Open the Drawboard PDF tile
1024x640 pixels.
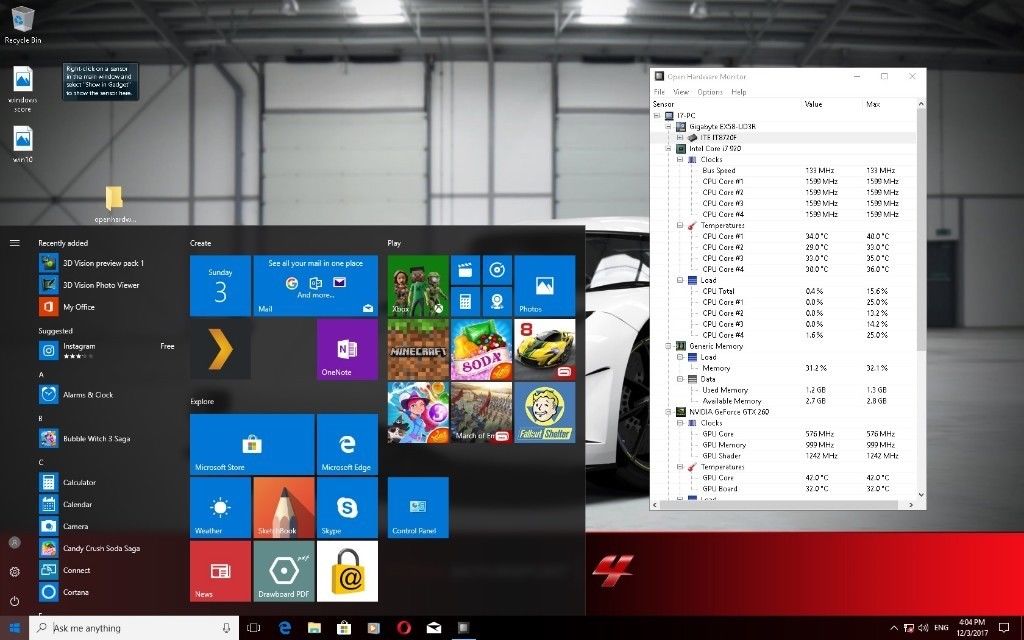283,571
